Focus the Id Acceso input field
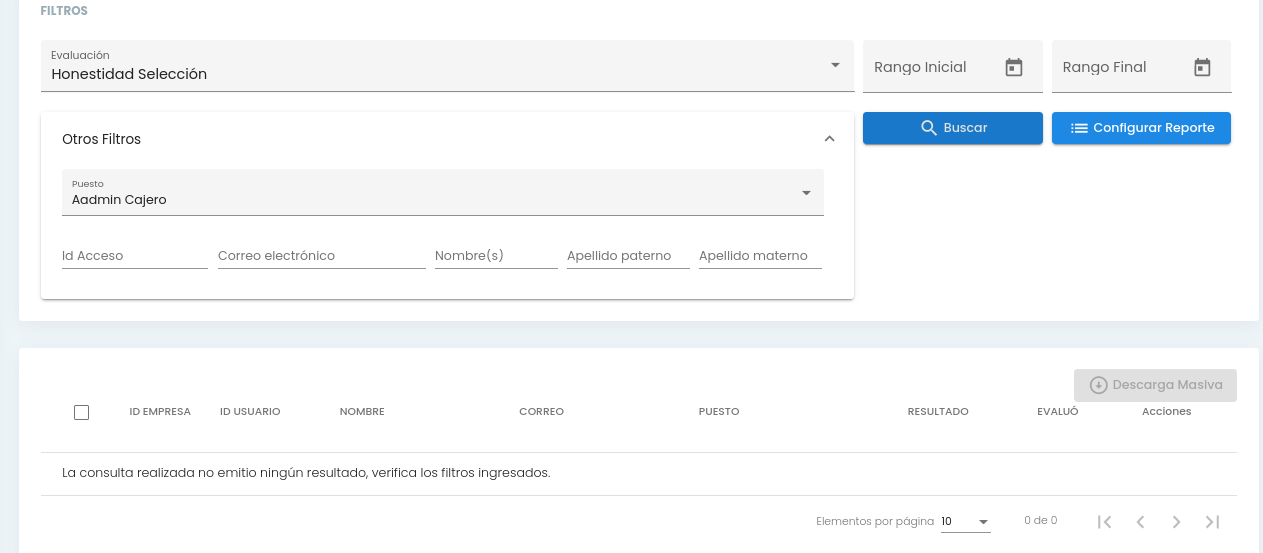The image size is (1263, 553). coord(134,256)
